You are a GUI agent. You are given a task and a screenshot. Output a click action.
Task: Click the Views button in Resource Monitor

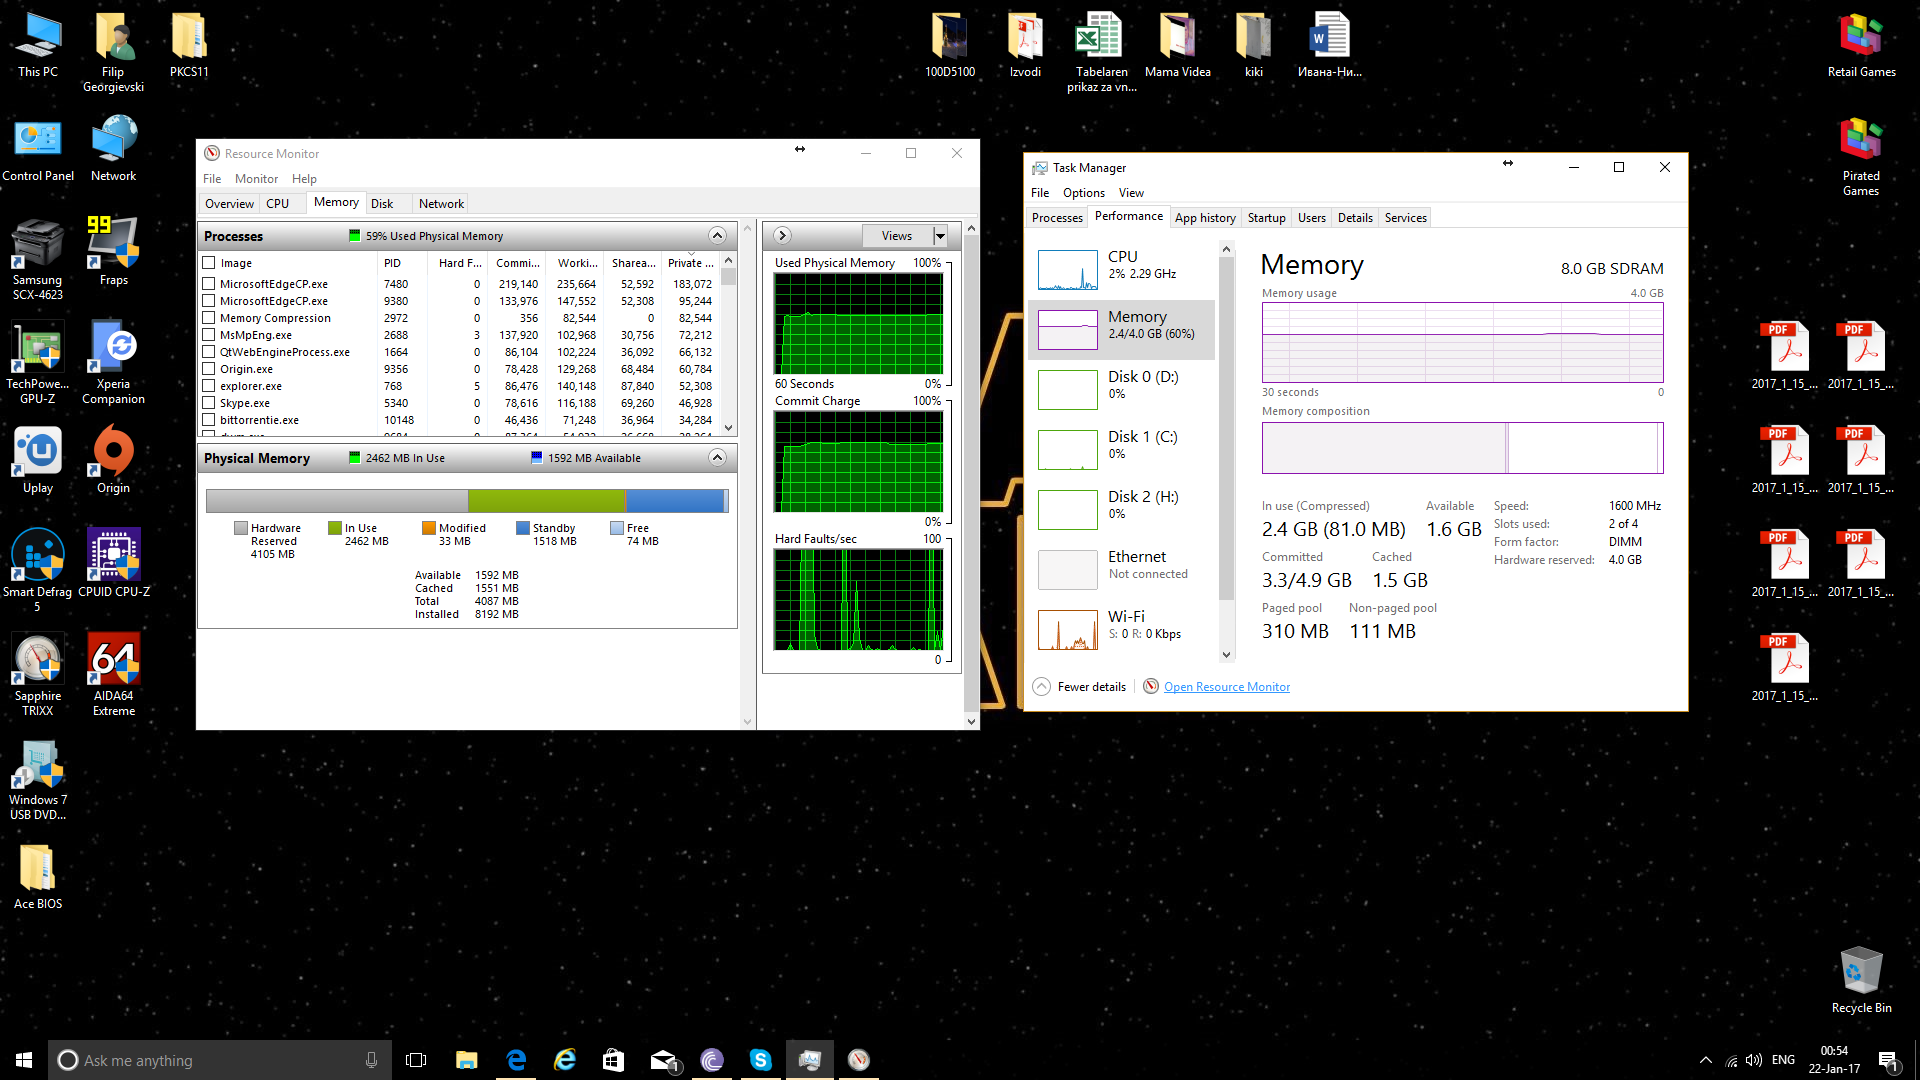(897, 236)
